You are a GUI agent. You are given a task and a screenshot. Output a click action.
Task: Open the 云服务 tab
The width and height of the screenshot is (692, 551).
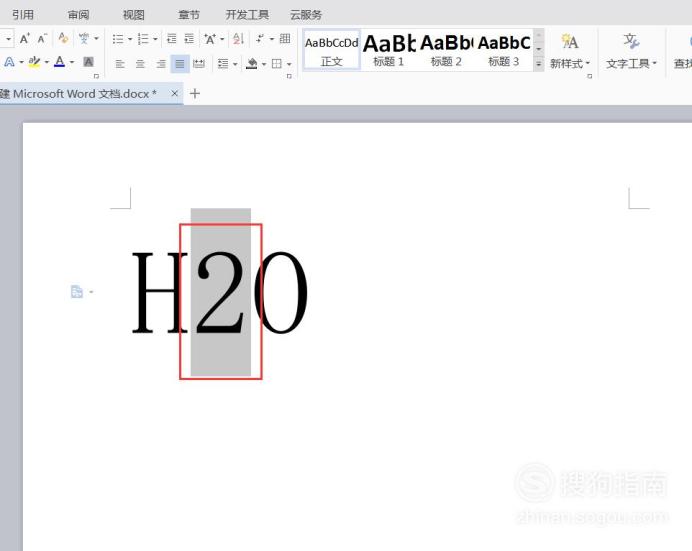point(306,15)
